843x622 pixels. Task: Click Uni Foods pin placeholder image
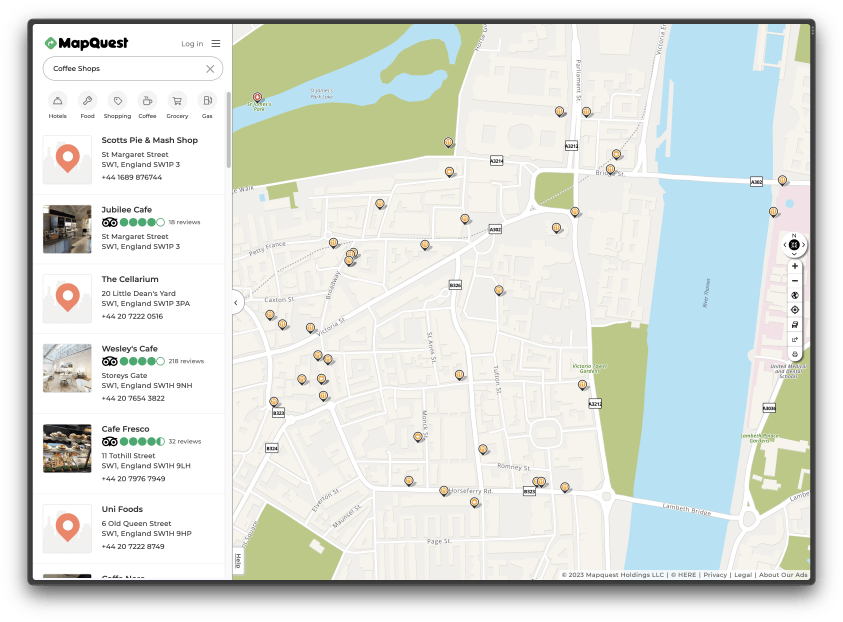[67, 528]
